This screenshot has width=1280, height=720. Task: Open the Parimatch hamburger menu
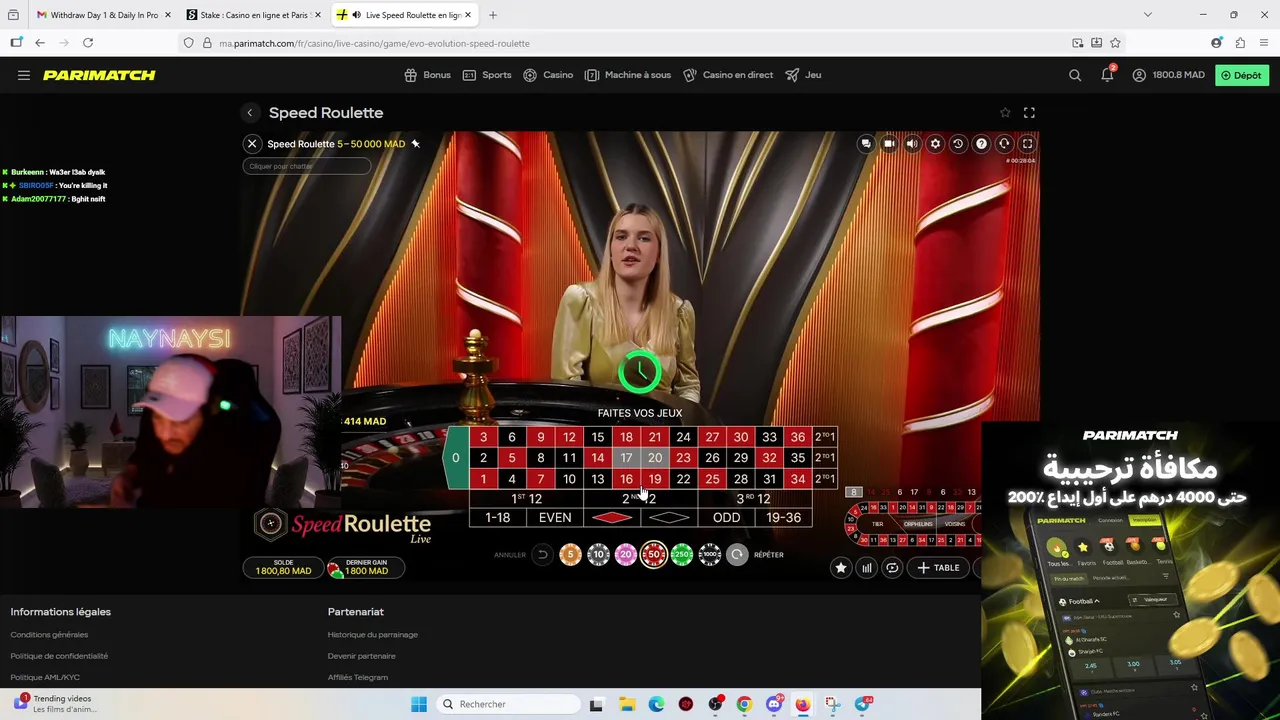[x=24, y=75]
